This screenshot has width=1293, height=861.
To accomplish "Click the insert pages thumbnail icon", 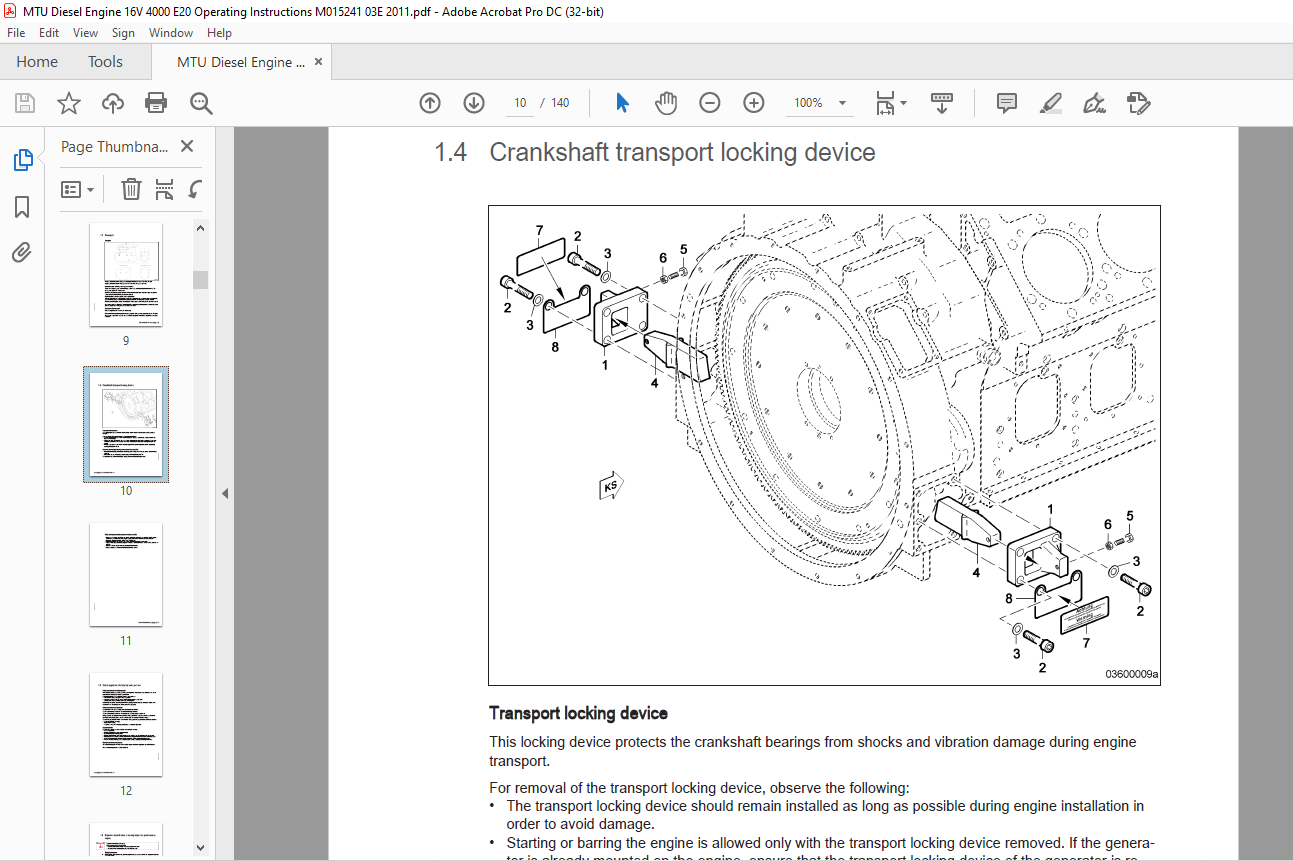I will pyautogui.click(x=165, y=189).
